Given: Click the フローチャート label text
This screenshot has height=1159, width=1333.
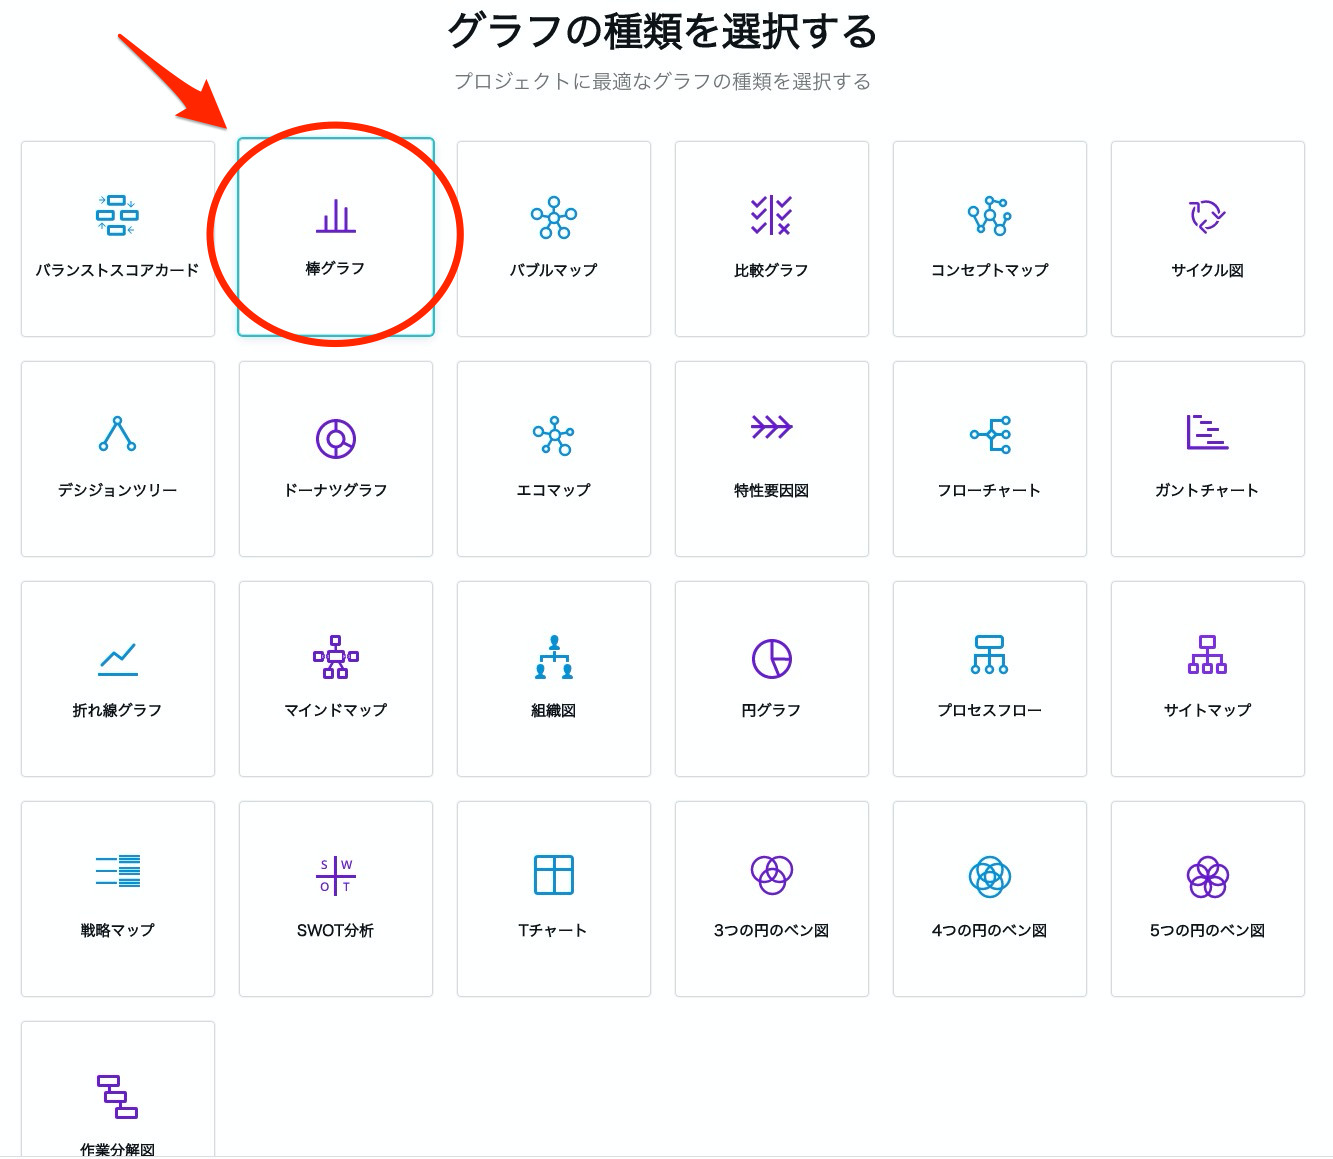Looking at the screenshot, I should coord(989,490).
